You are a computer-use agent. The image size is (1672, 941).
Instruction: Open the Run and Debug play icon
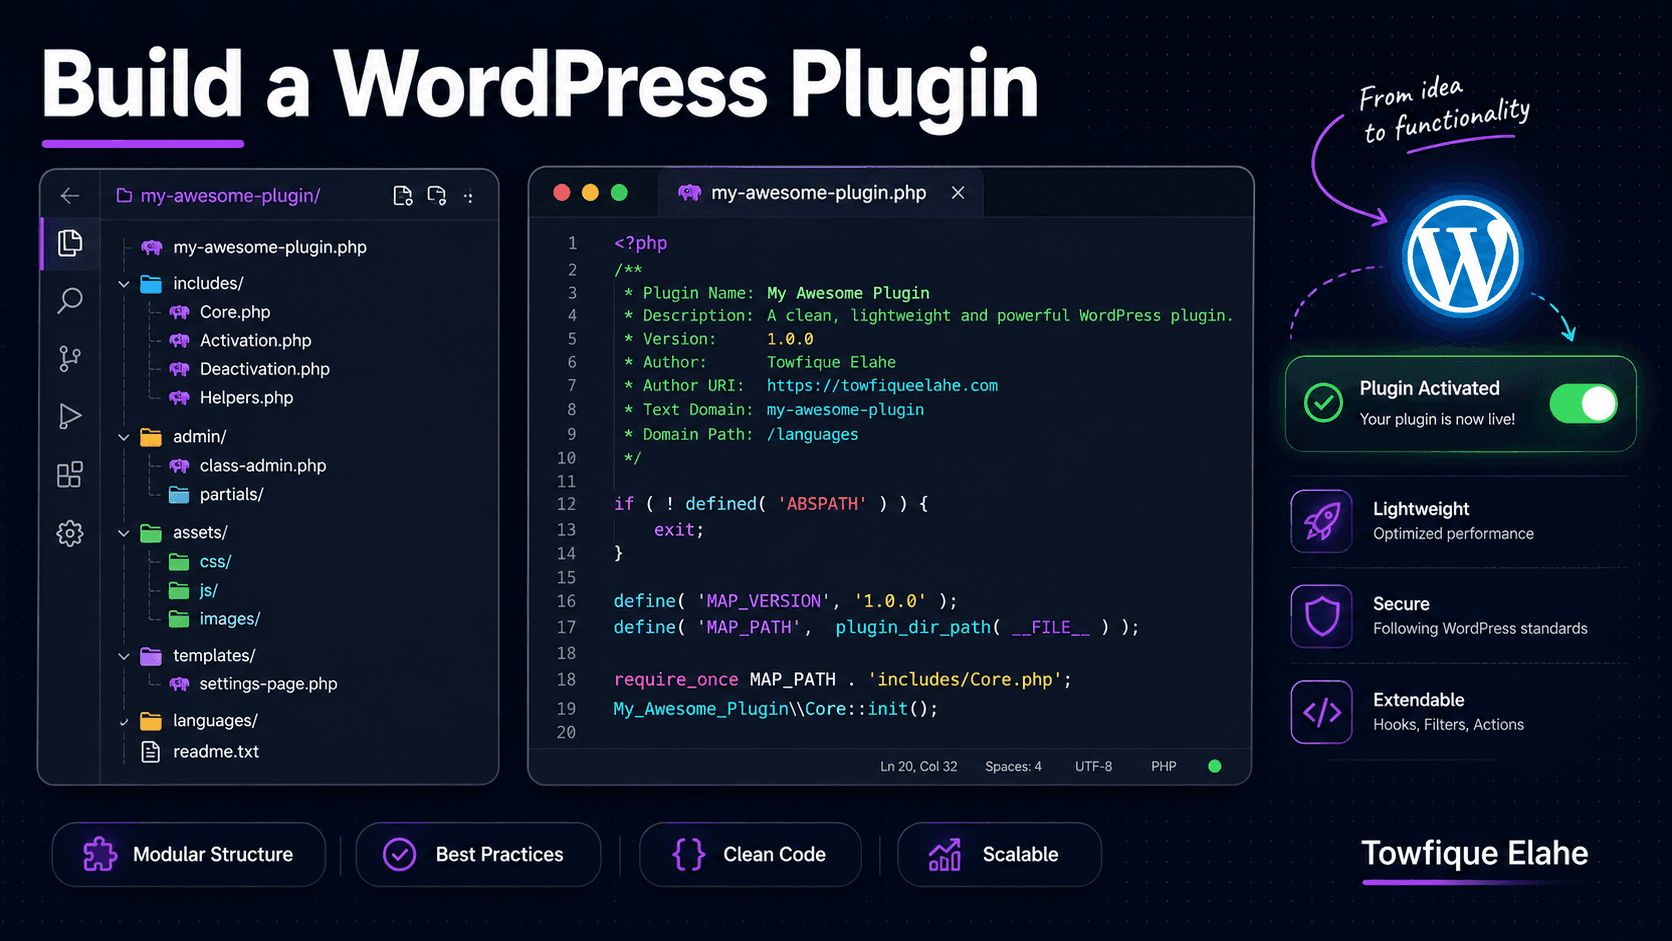[70, 416]
